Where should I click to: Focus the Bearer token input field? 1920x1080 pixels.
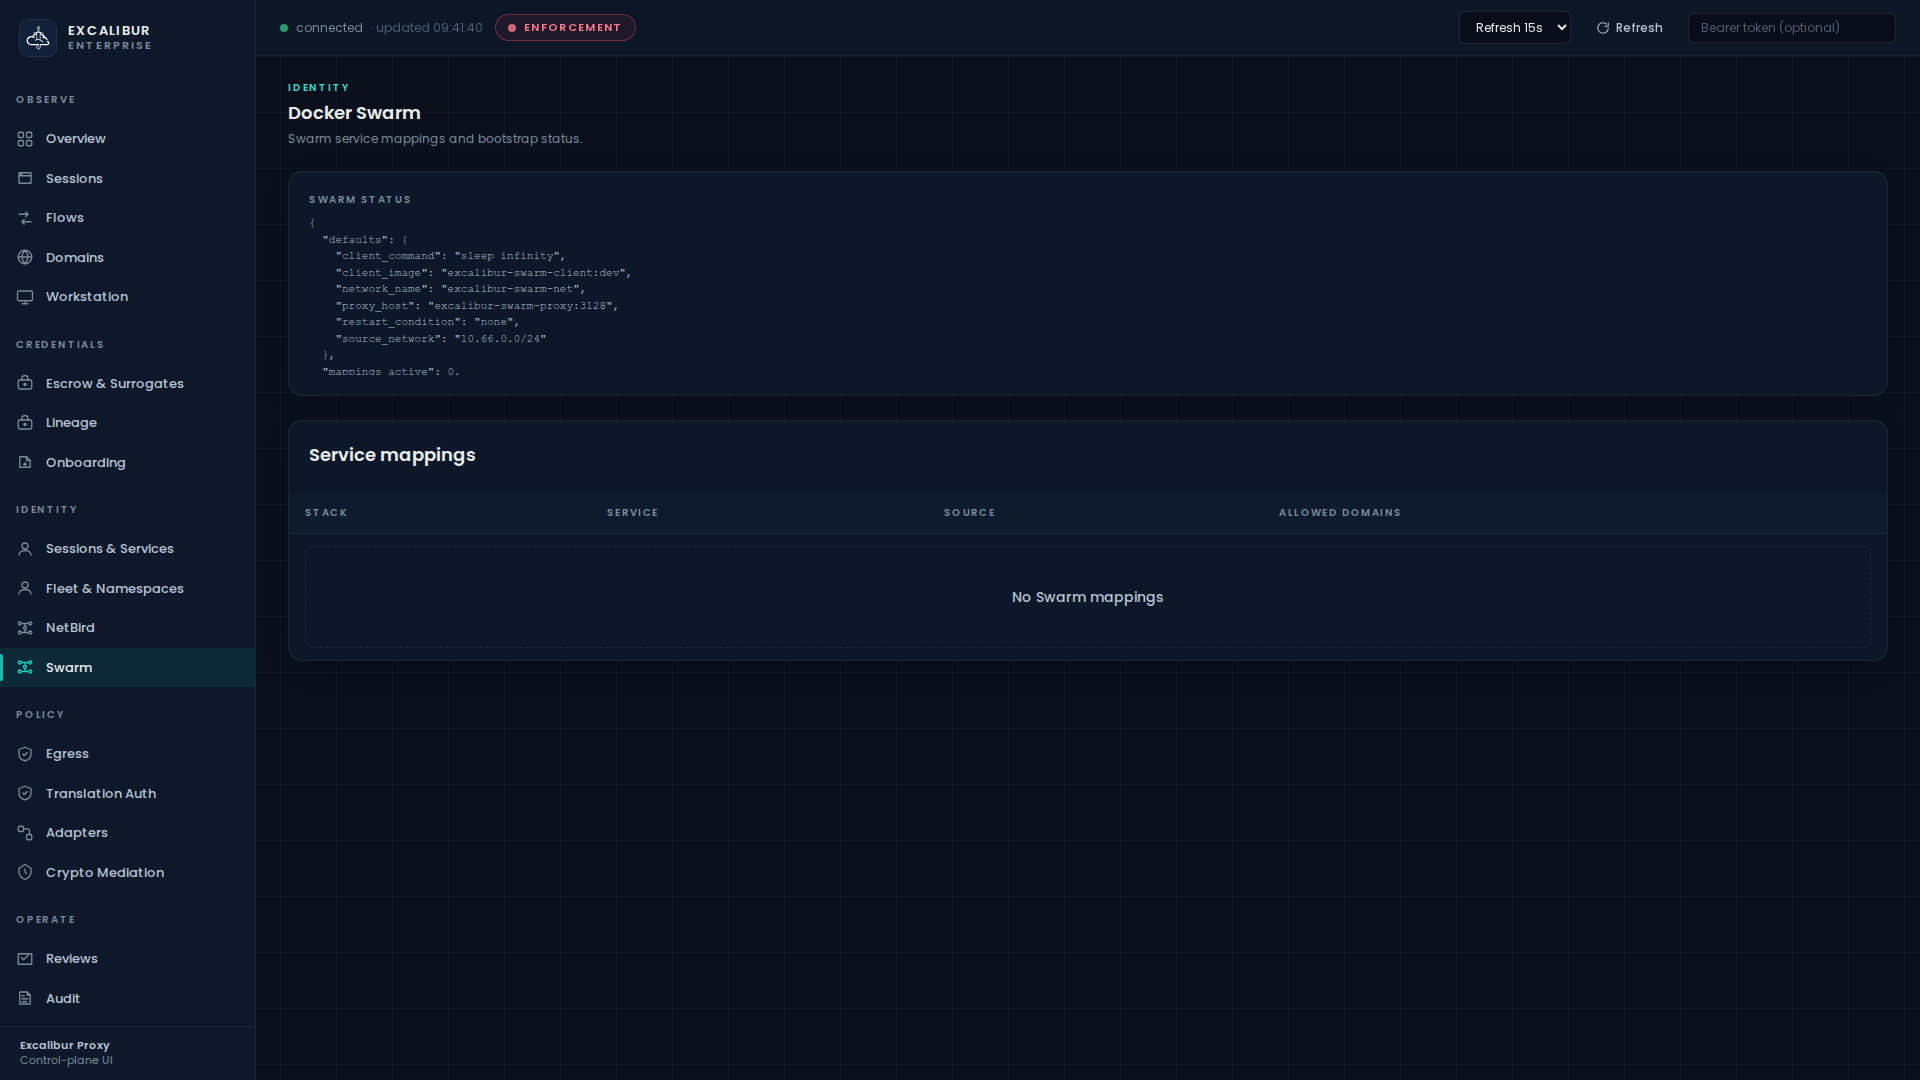click(x=1790, y=28)
